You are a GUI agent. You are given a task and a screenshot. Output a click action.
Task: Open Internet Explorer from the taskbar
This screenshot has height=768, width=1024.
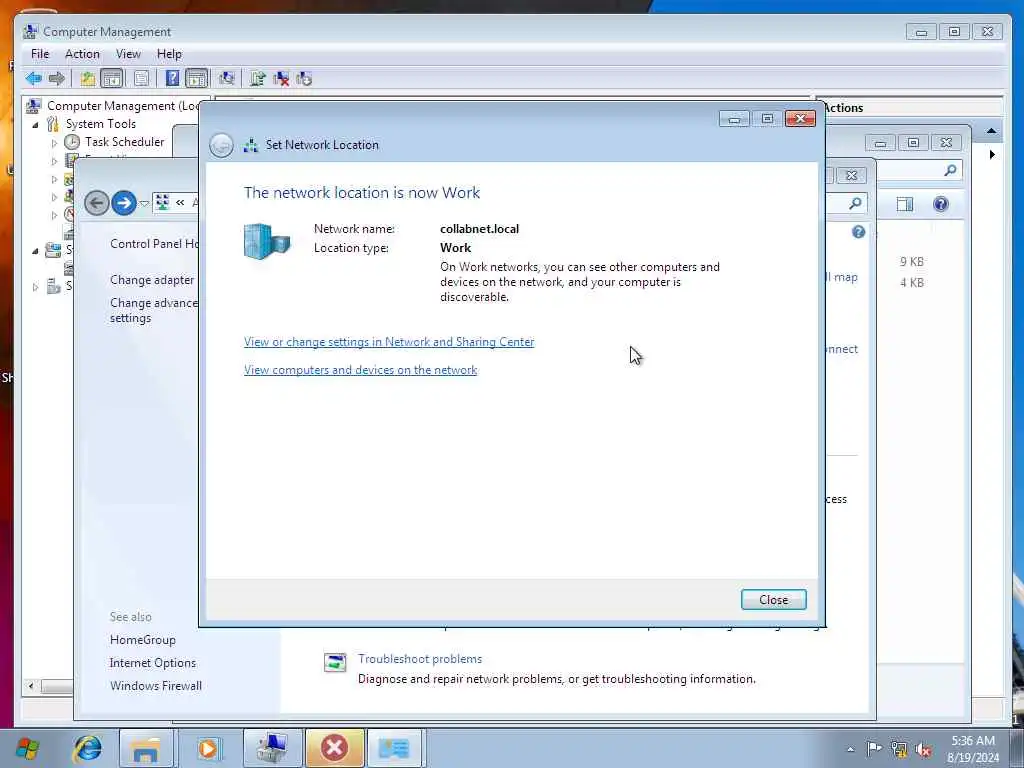coord(87,748)
